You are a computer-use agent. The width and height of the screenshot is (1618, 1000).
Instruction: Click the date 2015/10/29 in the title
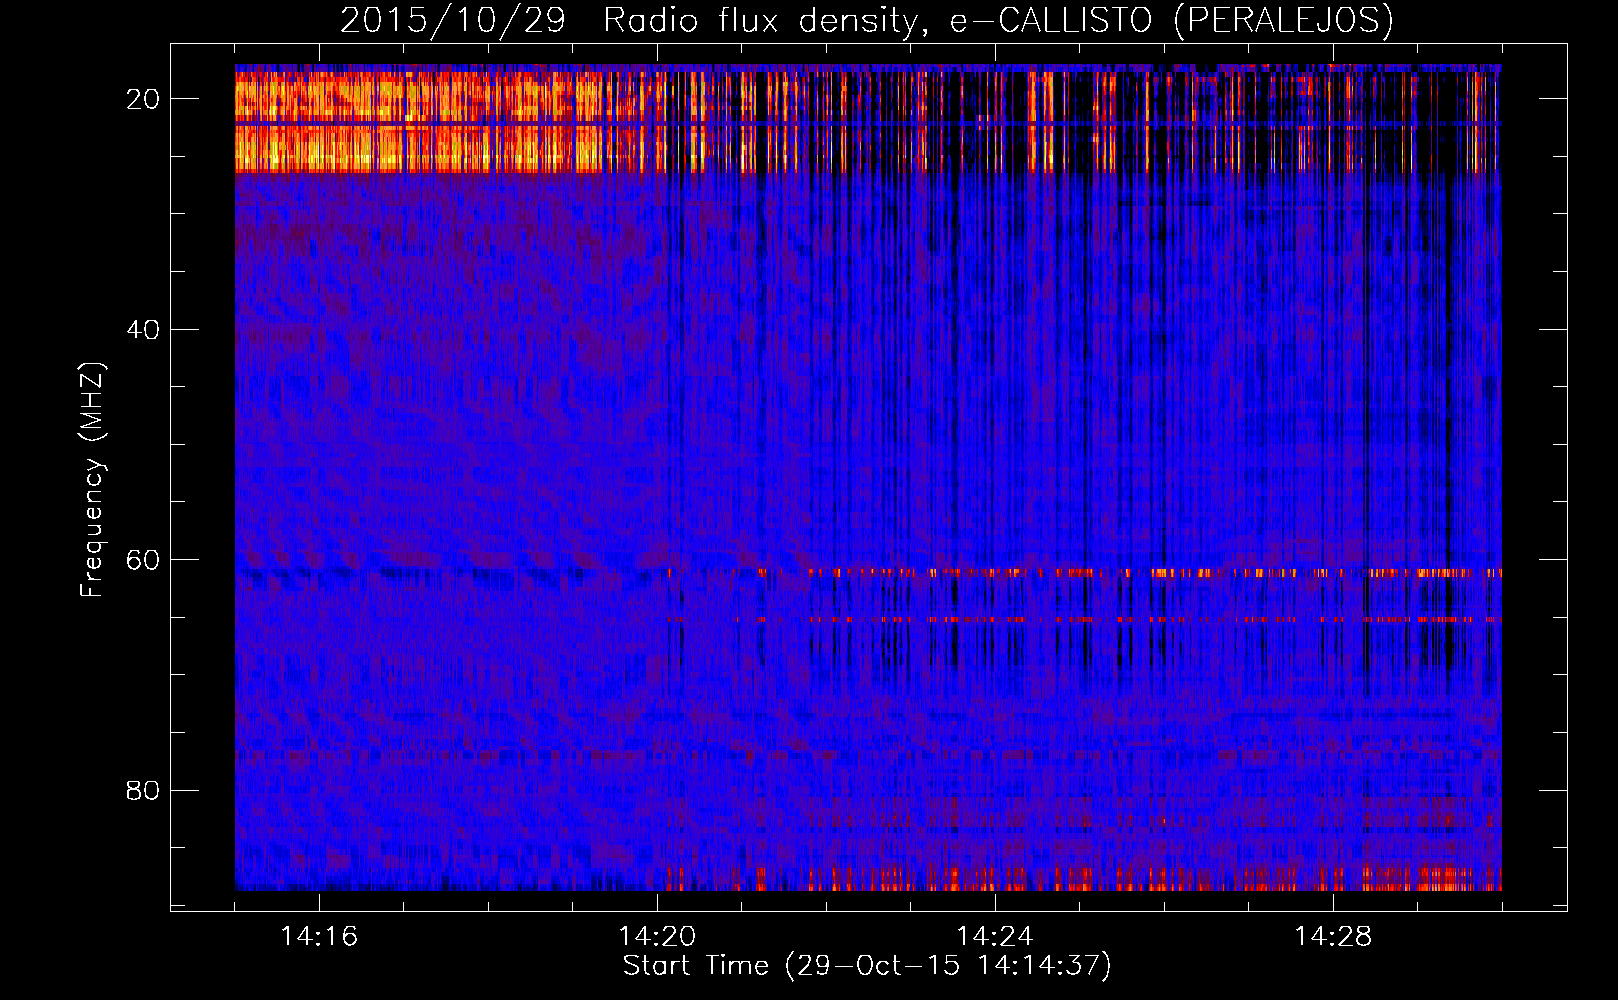(453, 20)
